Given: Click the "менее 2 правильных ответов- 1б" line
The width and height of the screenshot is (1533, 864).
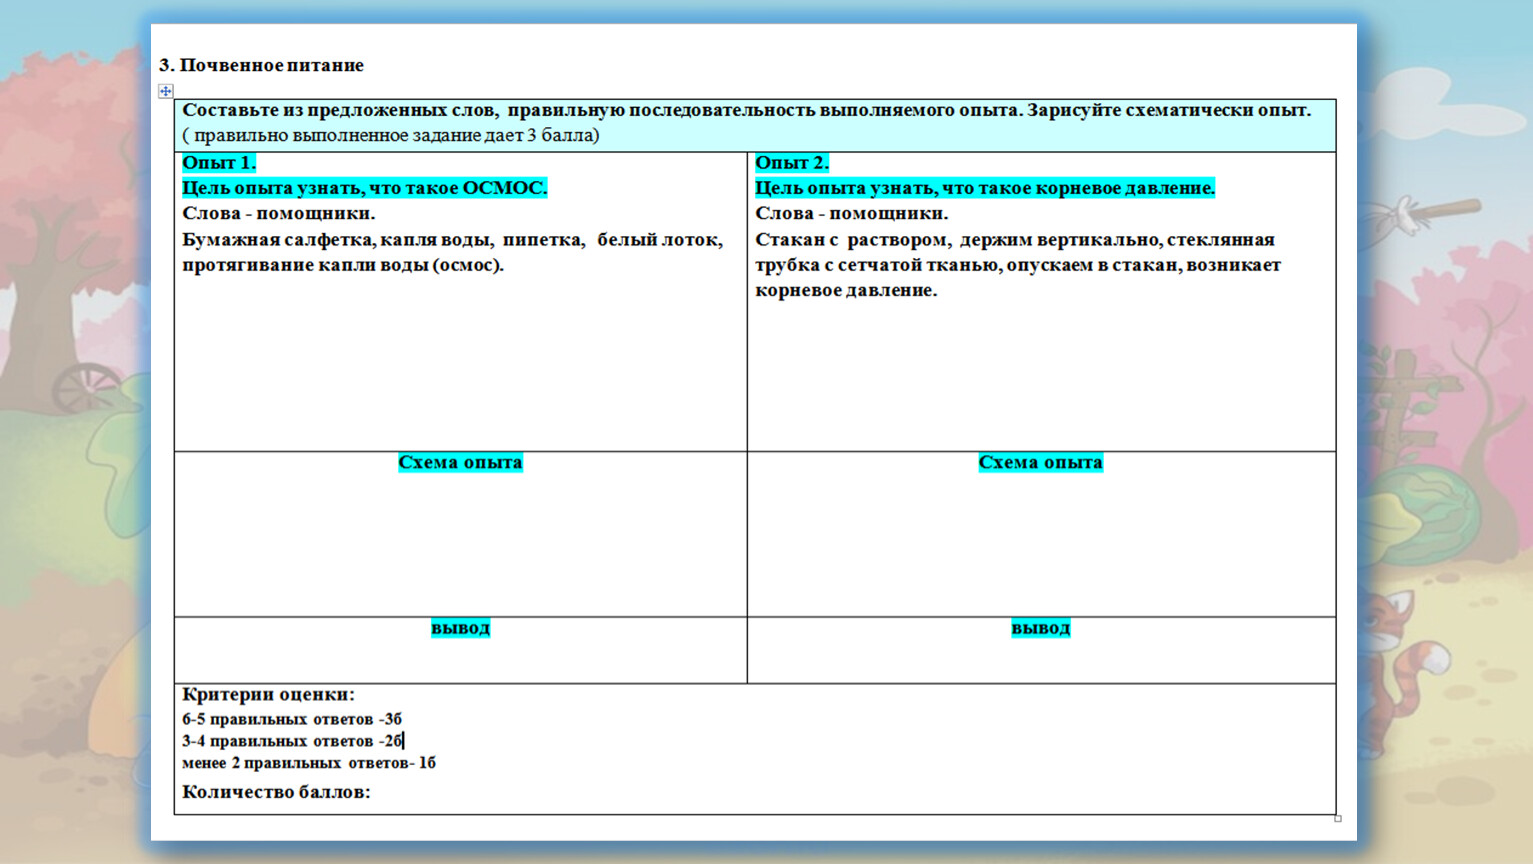Looking at the screenshot, I should (308, 763).
